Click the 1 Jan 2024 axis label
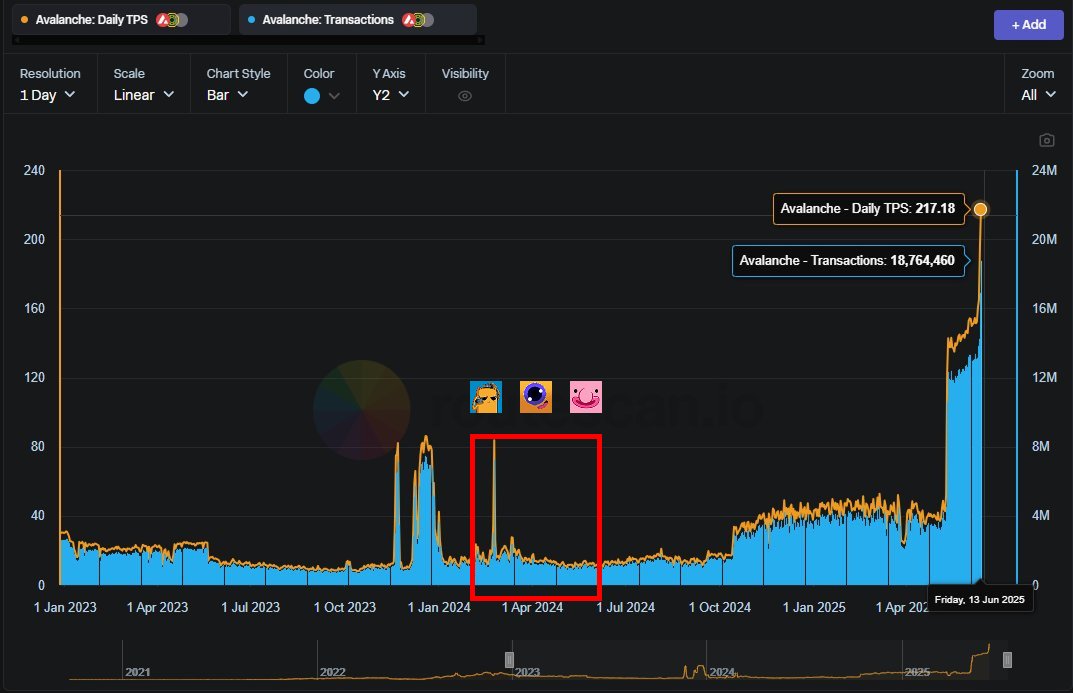This screenshot has width=1073, height=693. [439, 607]
